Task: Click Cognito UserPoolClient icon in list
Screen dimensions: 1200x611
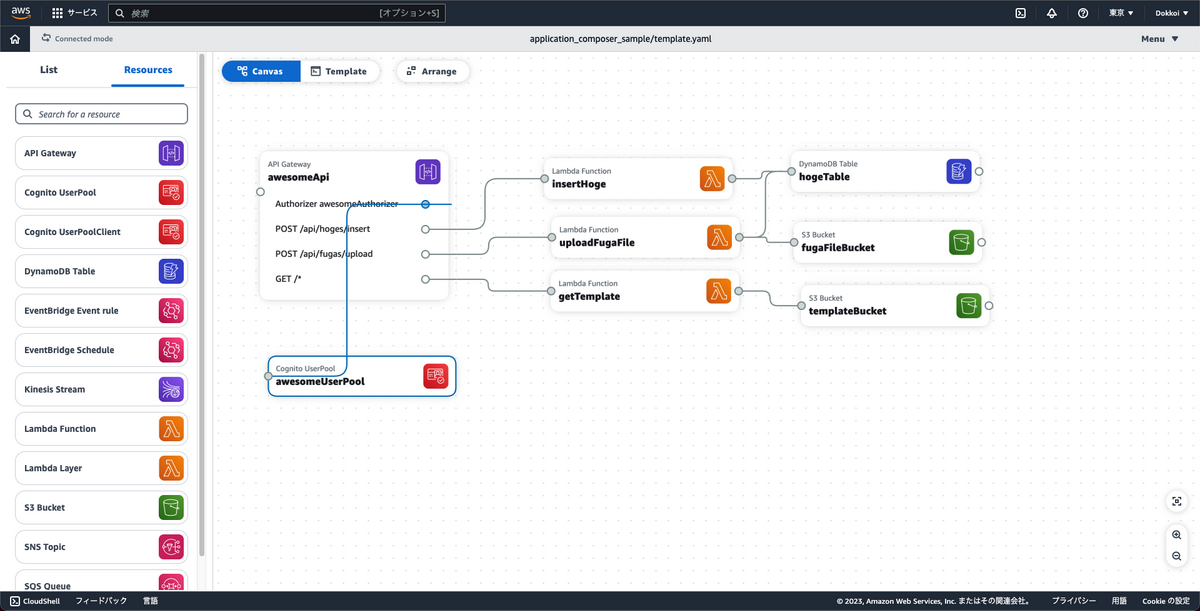Action: click(171, 232)
